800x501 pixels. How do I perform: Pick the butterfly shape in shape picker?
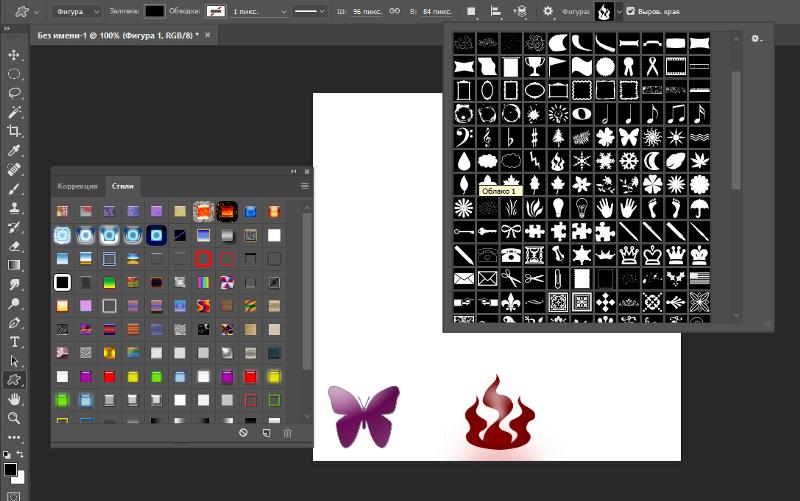coord(629,137)
